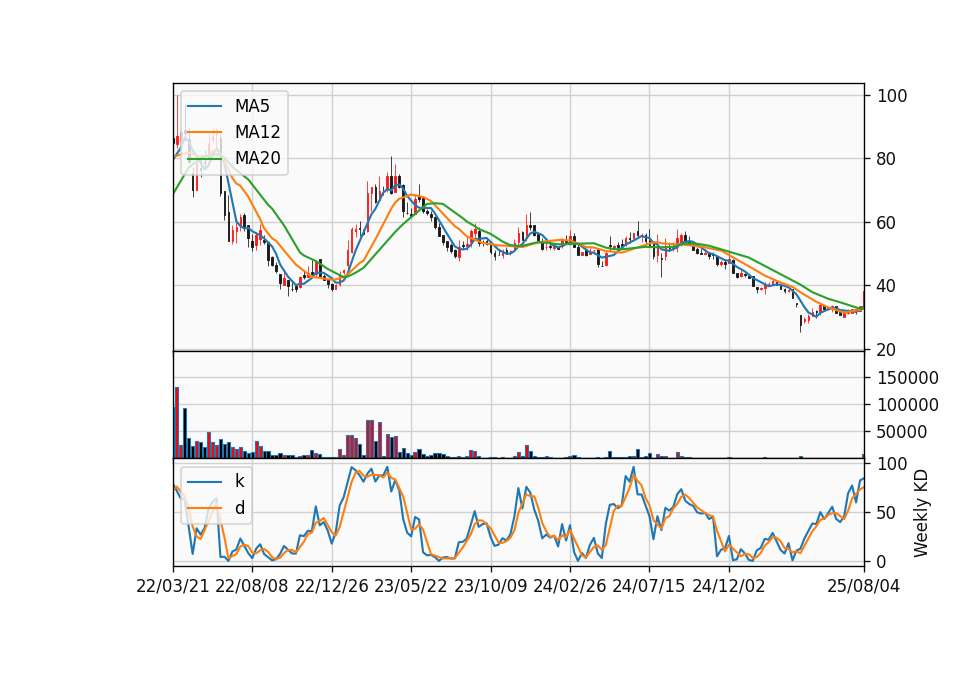Click the 24/07/15 date axis label
This screenshot has width=960, height=690.
click(x=649, y=586)
